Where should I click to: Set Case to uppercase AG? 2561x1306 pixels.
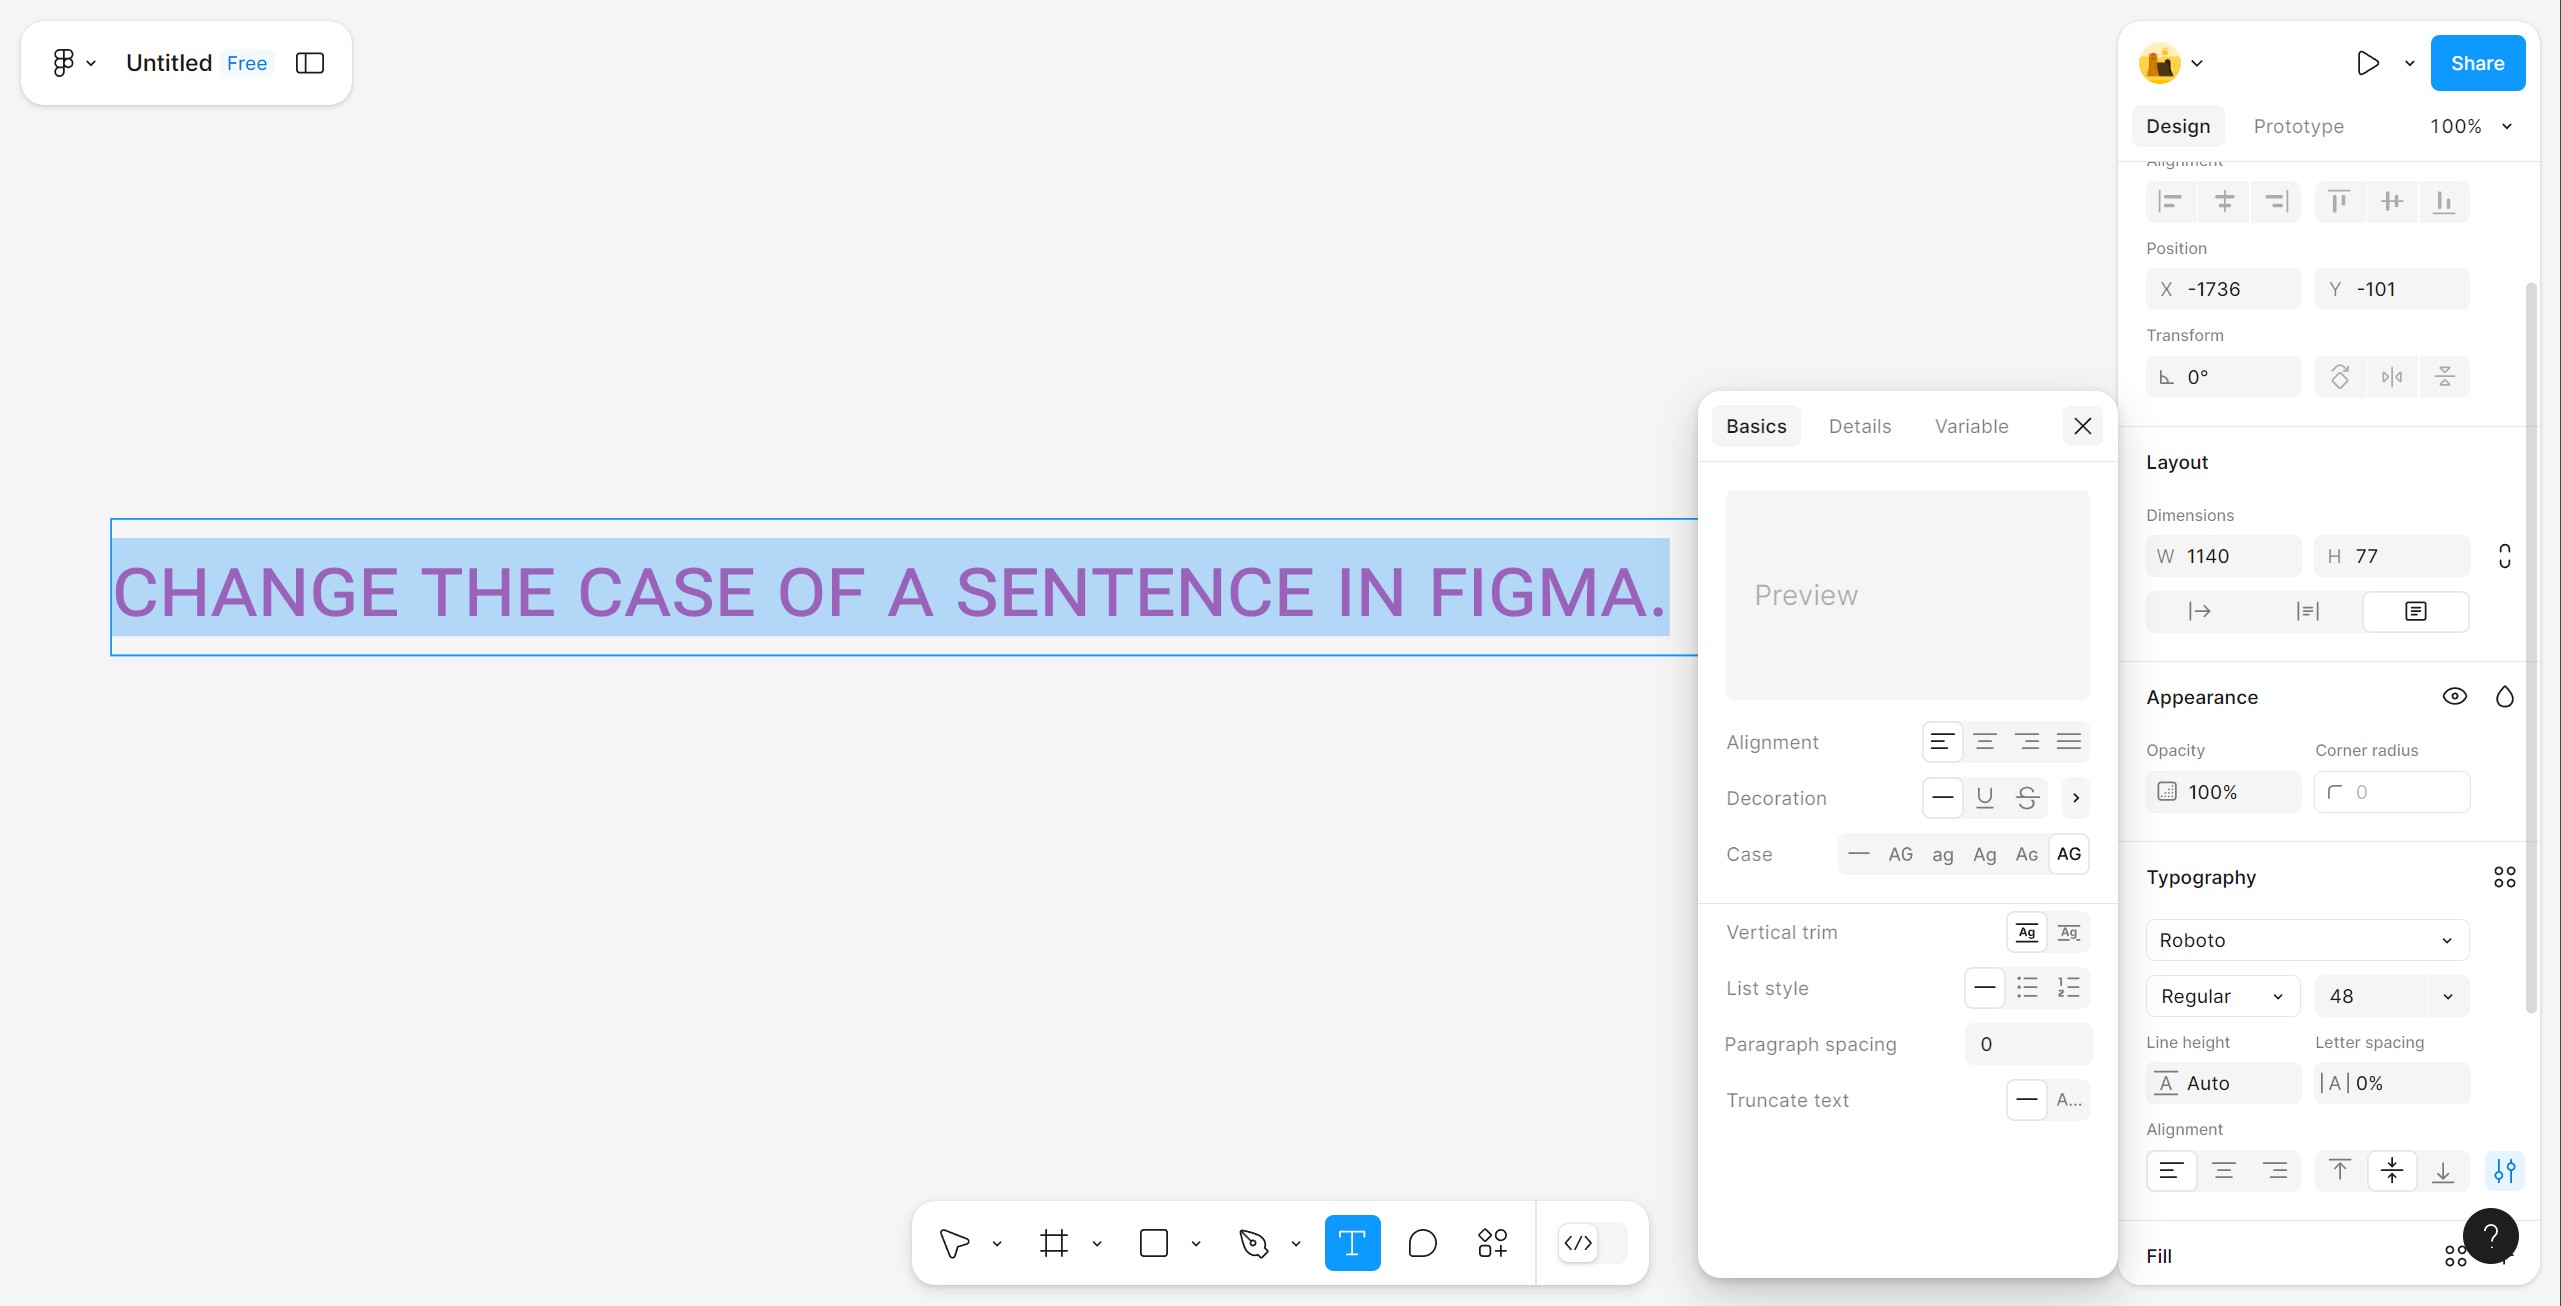click(x=1901, y=854)
